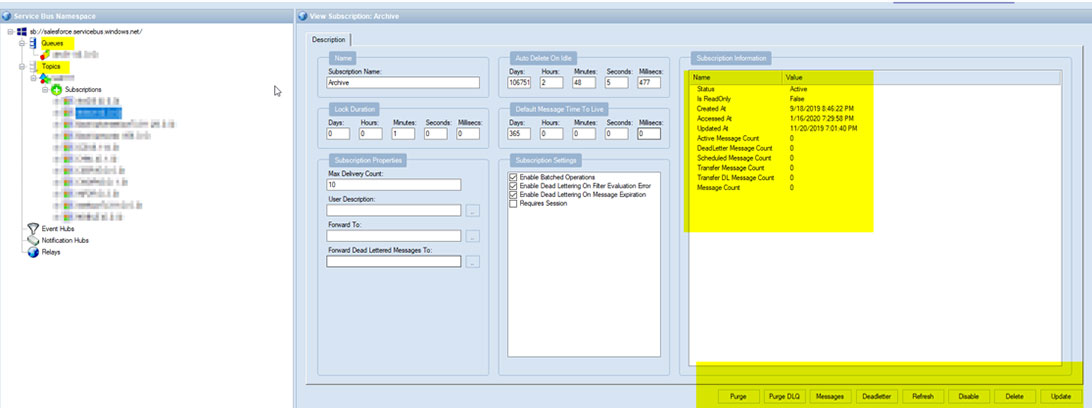Click the Max Delivery Count field

point(393,185)
